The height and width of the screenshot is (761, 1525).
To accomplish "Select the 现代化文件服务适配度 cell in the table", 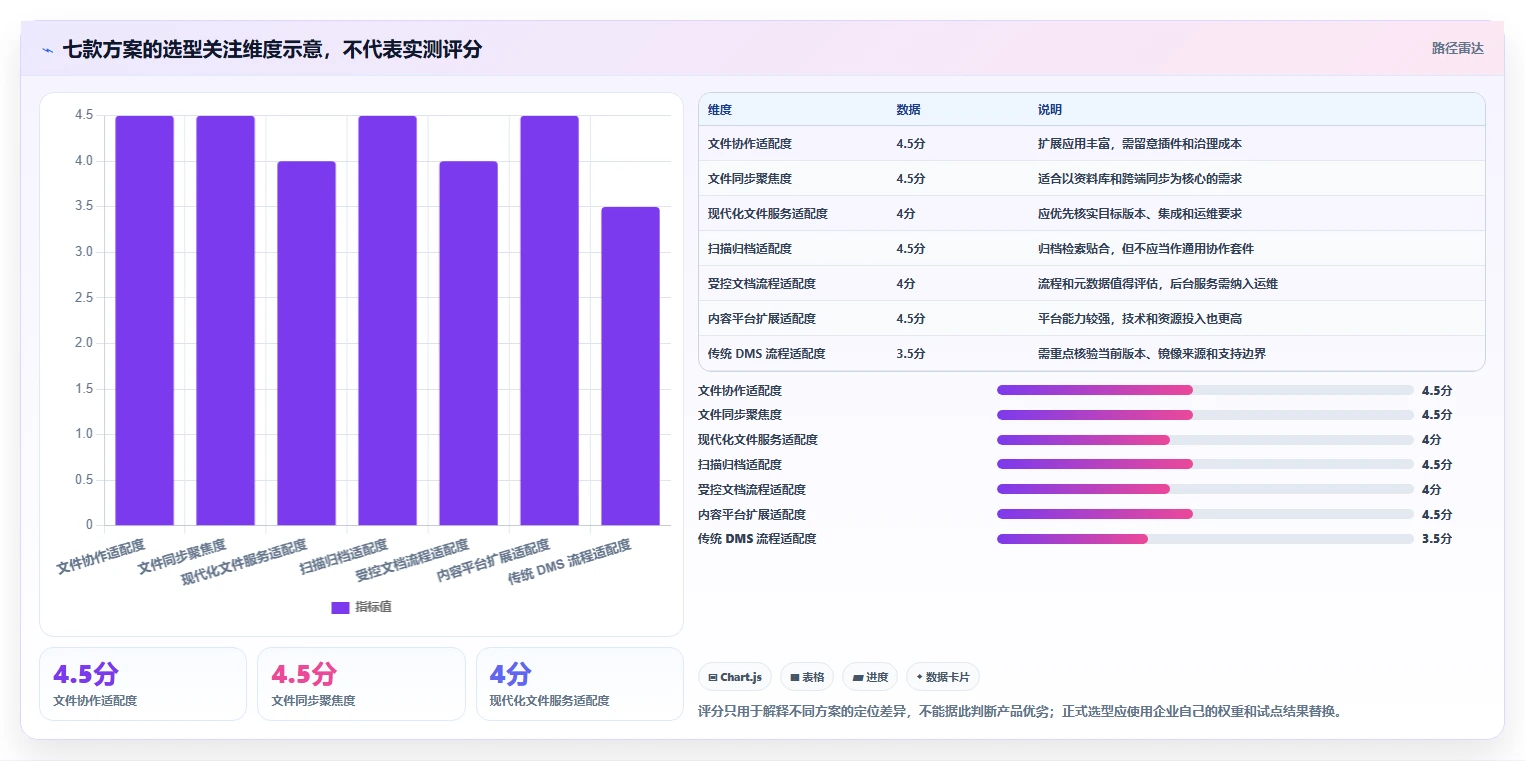I will (768, 214).
